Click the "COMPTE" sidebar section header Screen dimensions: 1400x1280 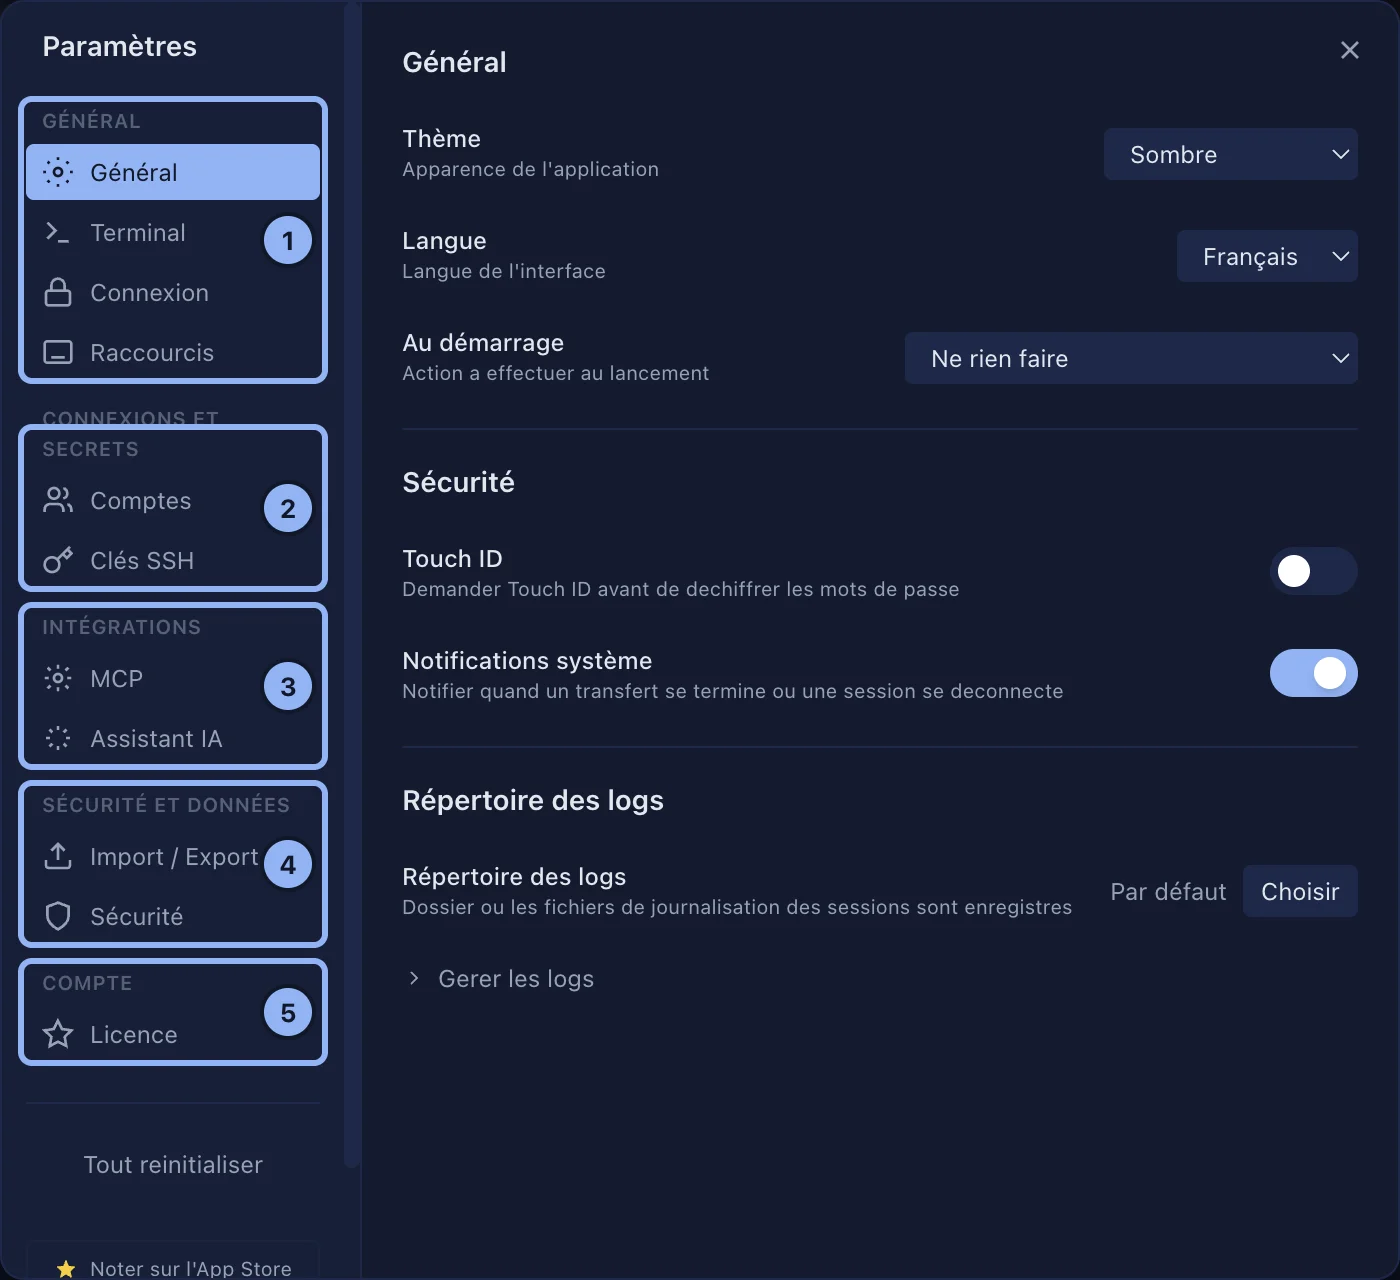87,983
